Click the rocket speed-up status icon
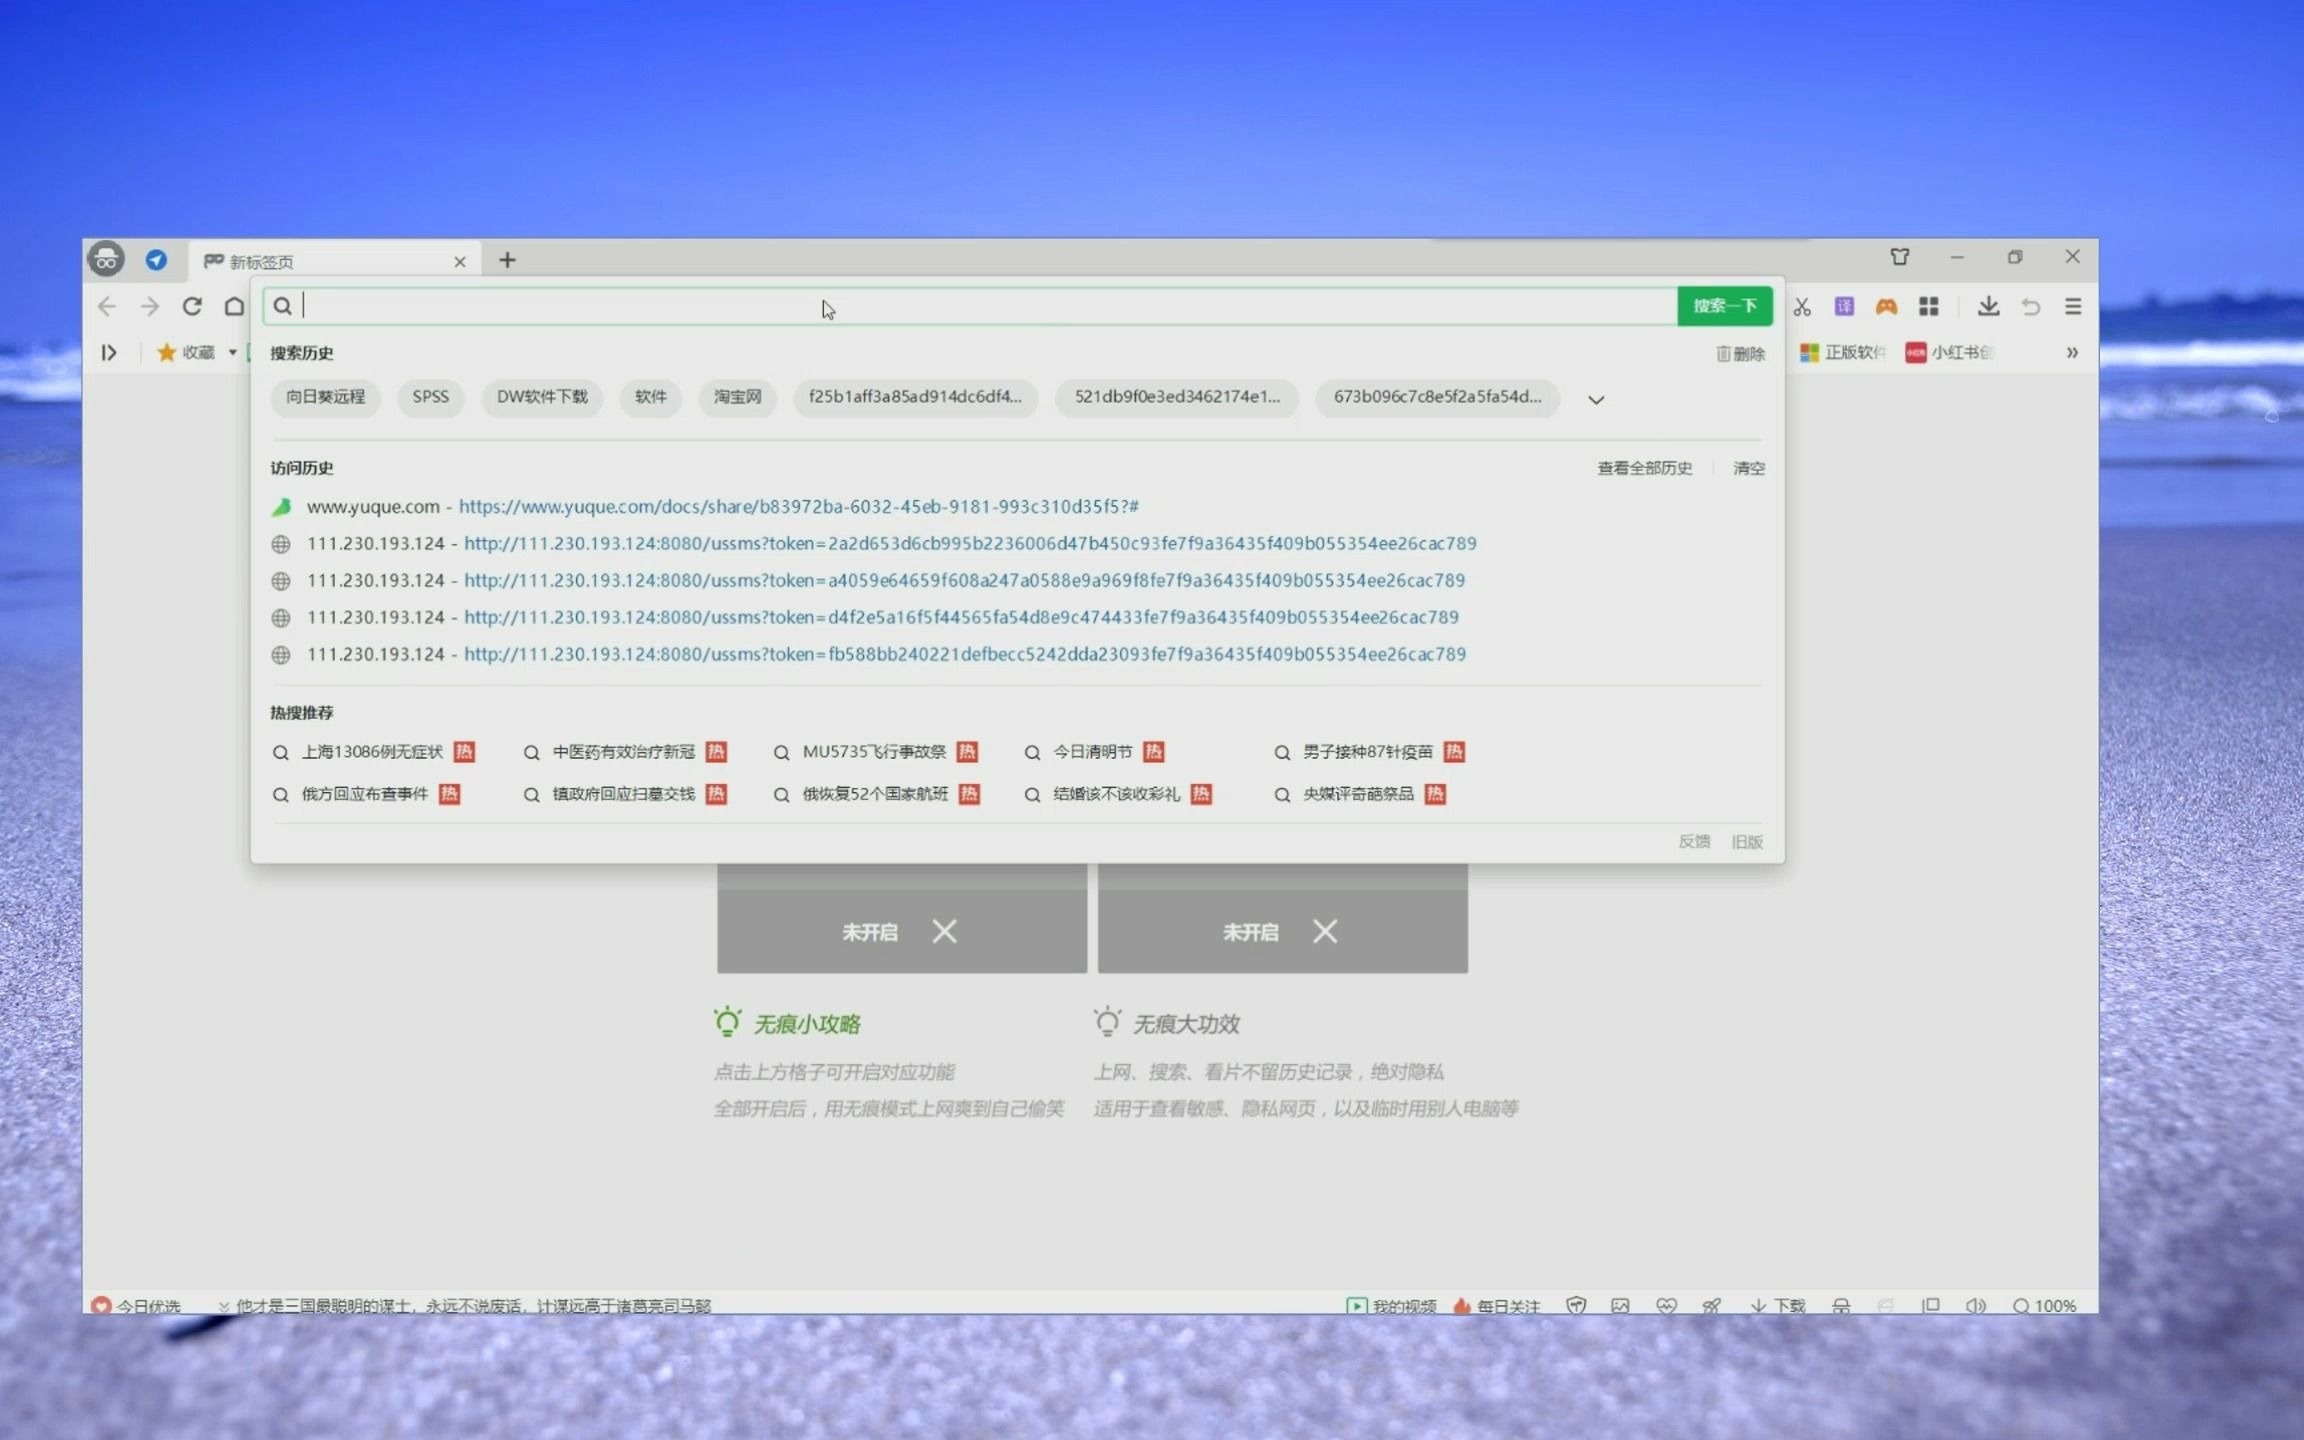 [1712, 1306]
